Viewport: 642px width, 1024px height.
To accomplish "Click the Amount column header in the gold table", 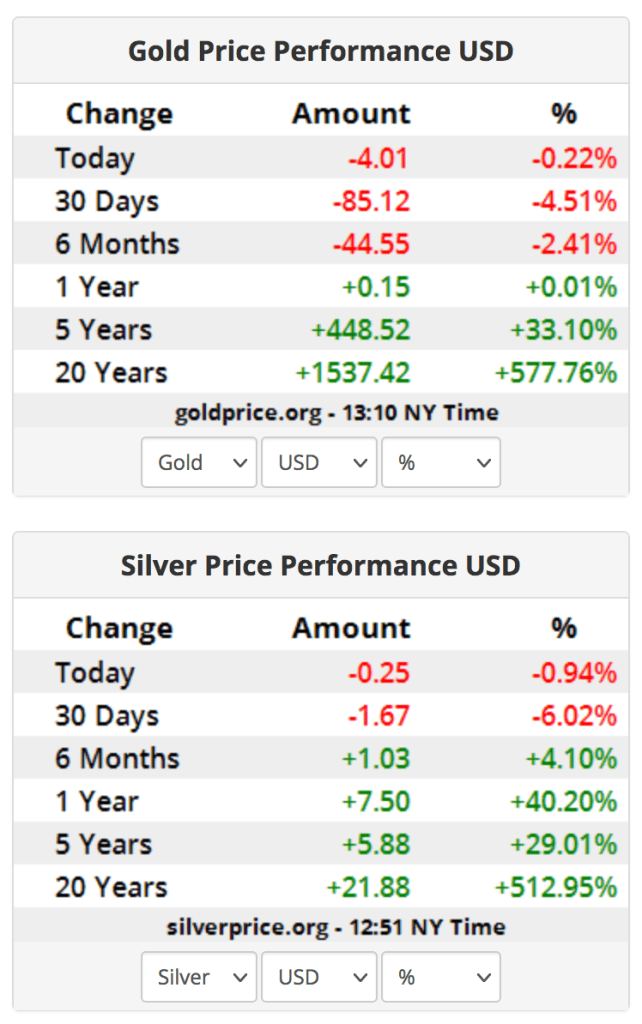I will [x=351, y=114].
